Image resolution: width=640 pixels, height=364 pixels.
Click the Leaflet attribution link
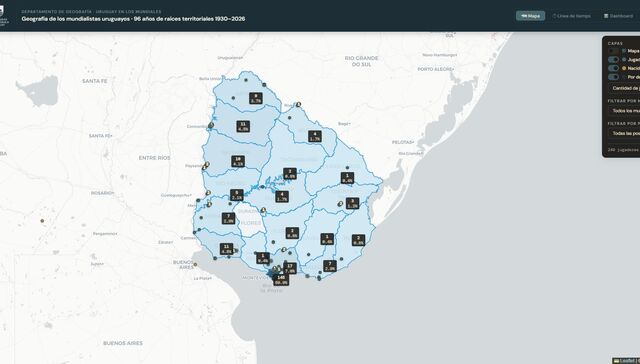[x=627, y=361]
